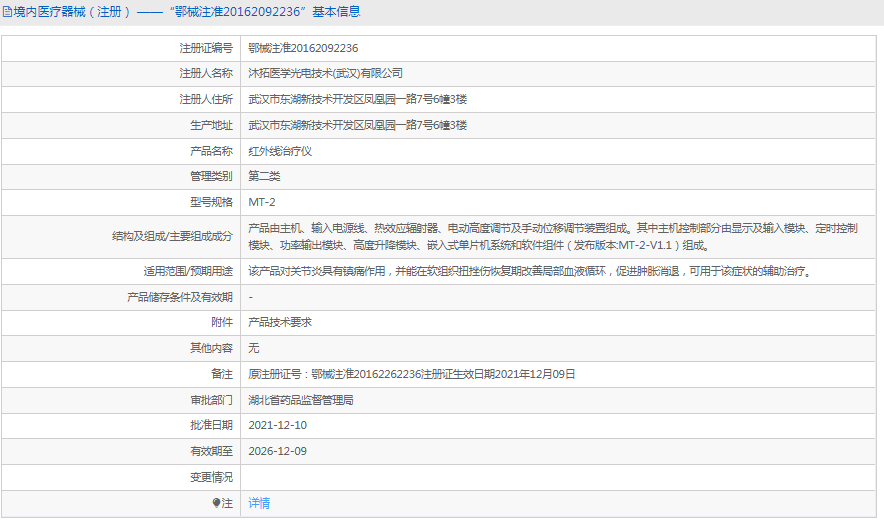Click the 结构及组成/主要组成成分 label

[173, 236]
